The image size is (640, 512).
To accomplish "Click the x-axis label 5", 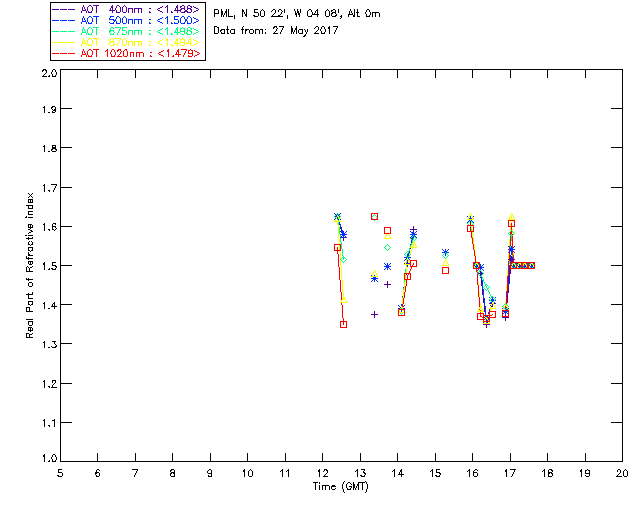I will [x=60, y=473].
